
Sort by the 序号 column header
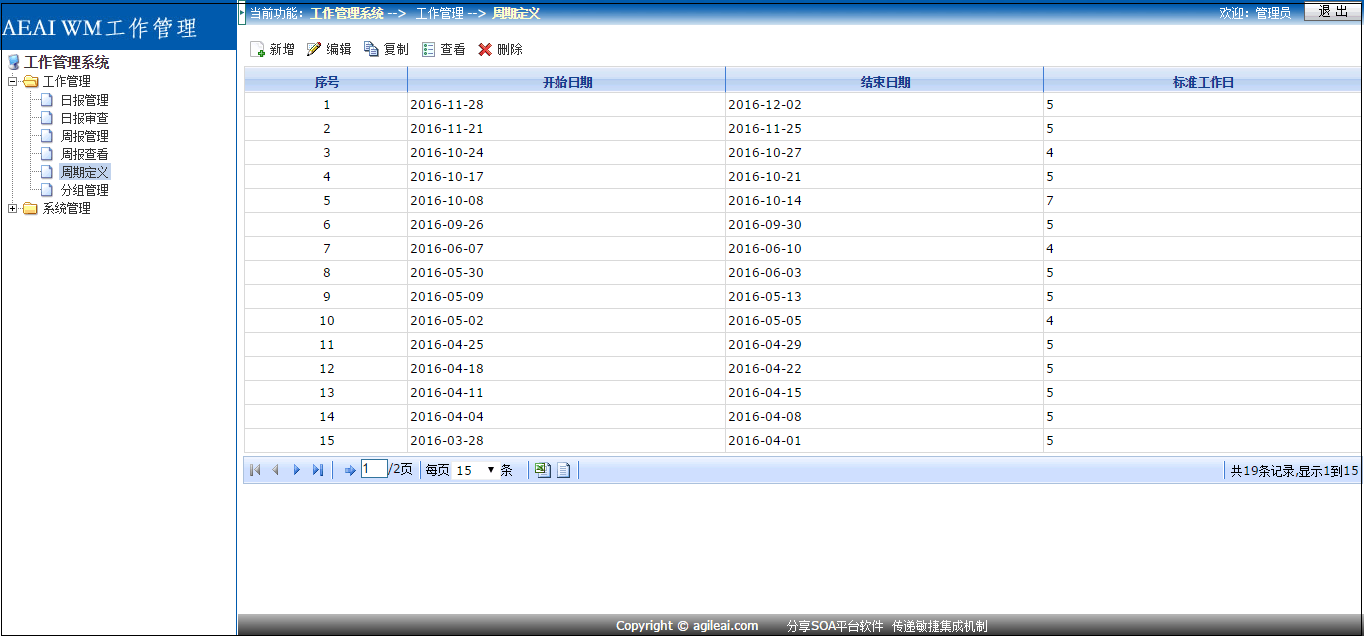[327, 82]
